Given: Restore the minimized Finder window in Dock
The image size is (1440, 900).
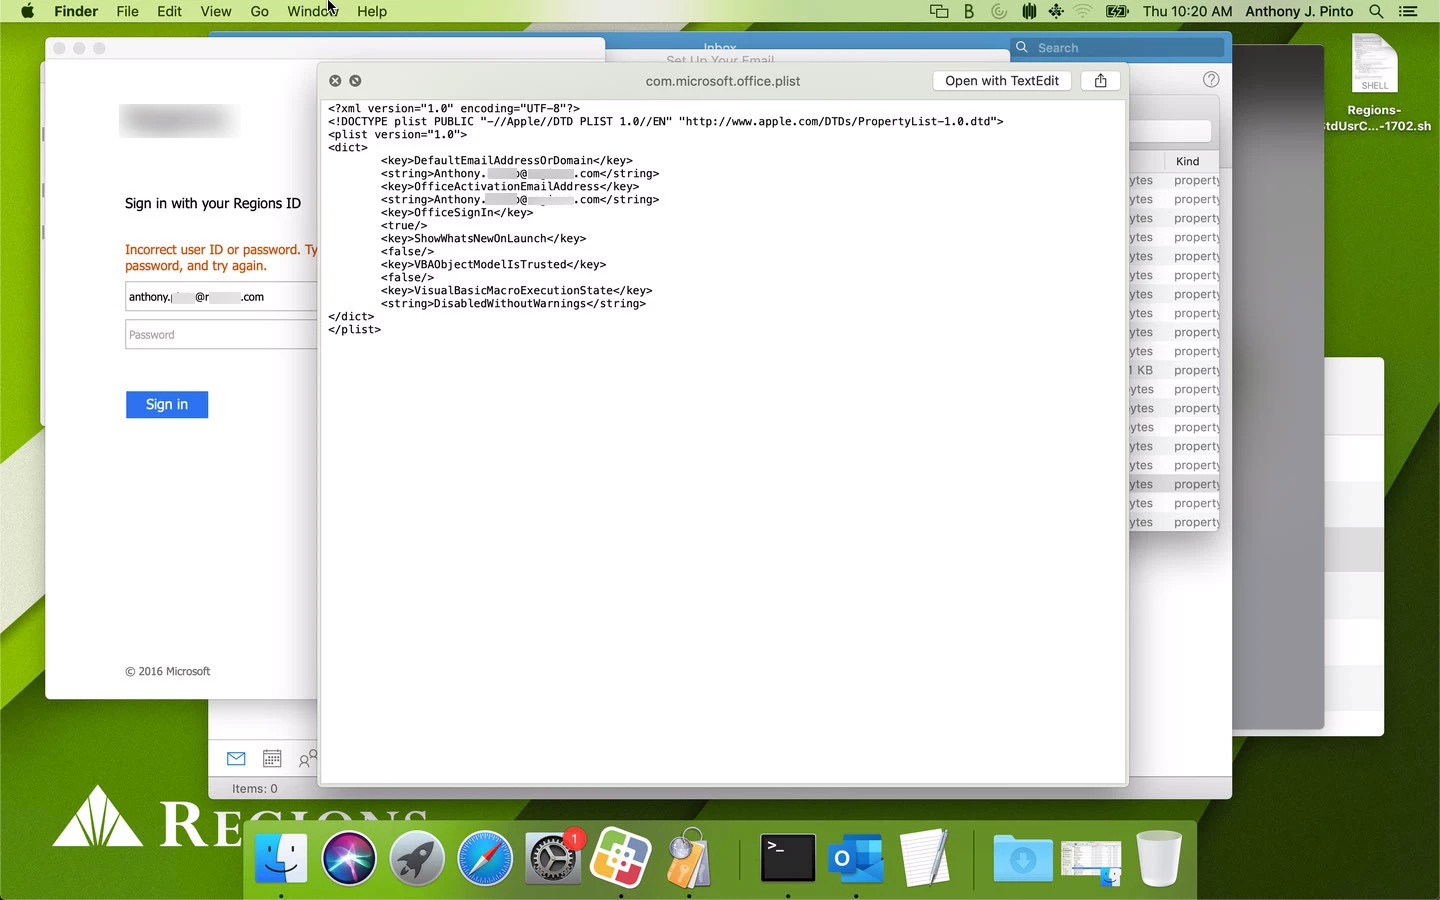Looking at the screenshot, I should tap(1091, 863).
